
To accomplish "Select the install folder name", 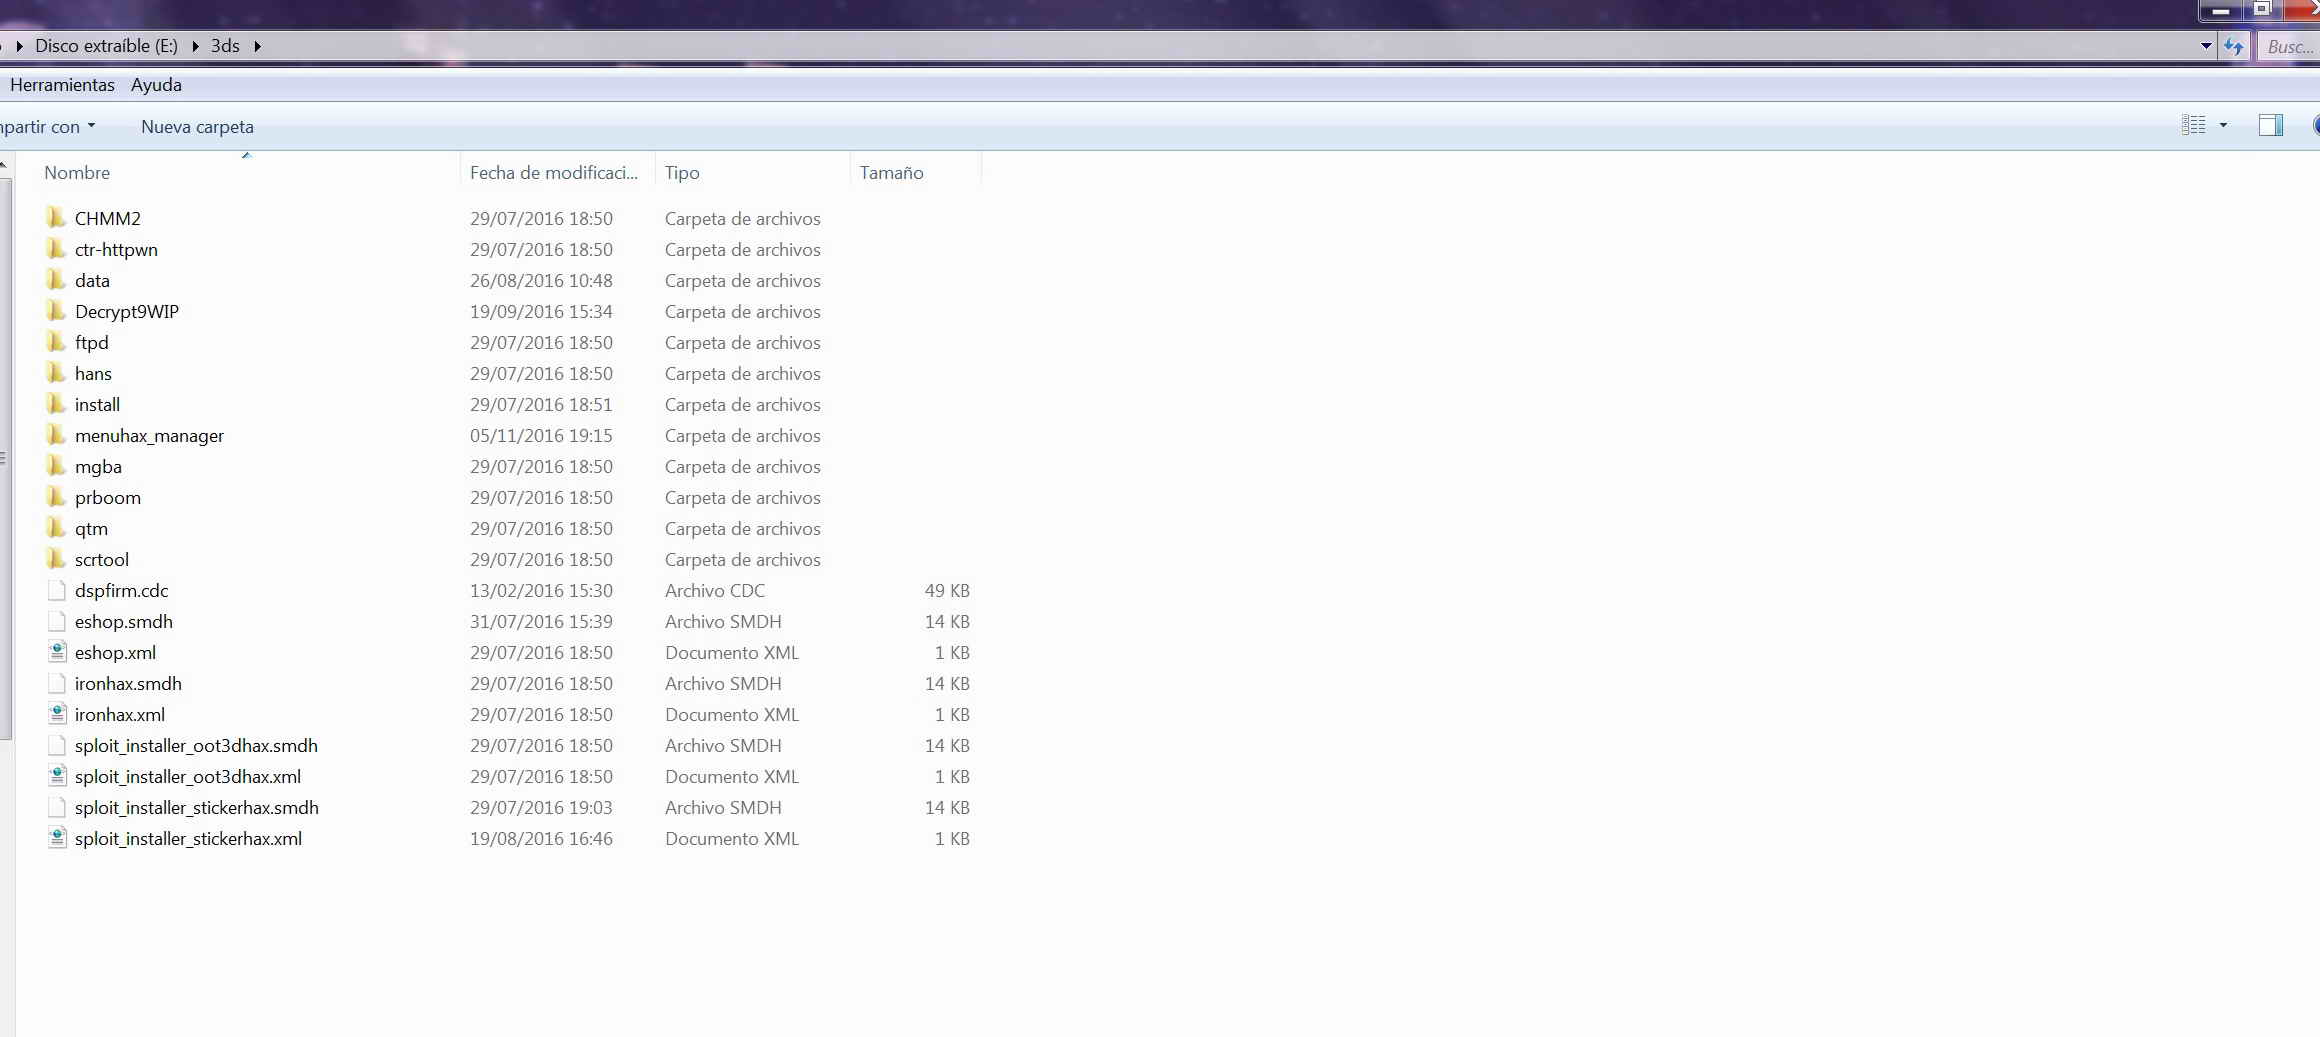I will [x=97, y=404].
